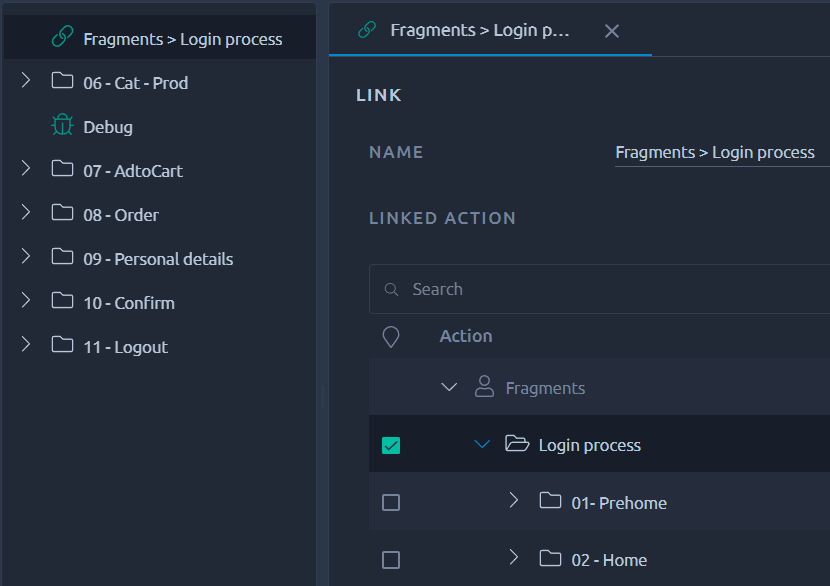This screenshot has width=830, height=586.
Task: Click the link icon in the open tab
Action: 367,30
